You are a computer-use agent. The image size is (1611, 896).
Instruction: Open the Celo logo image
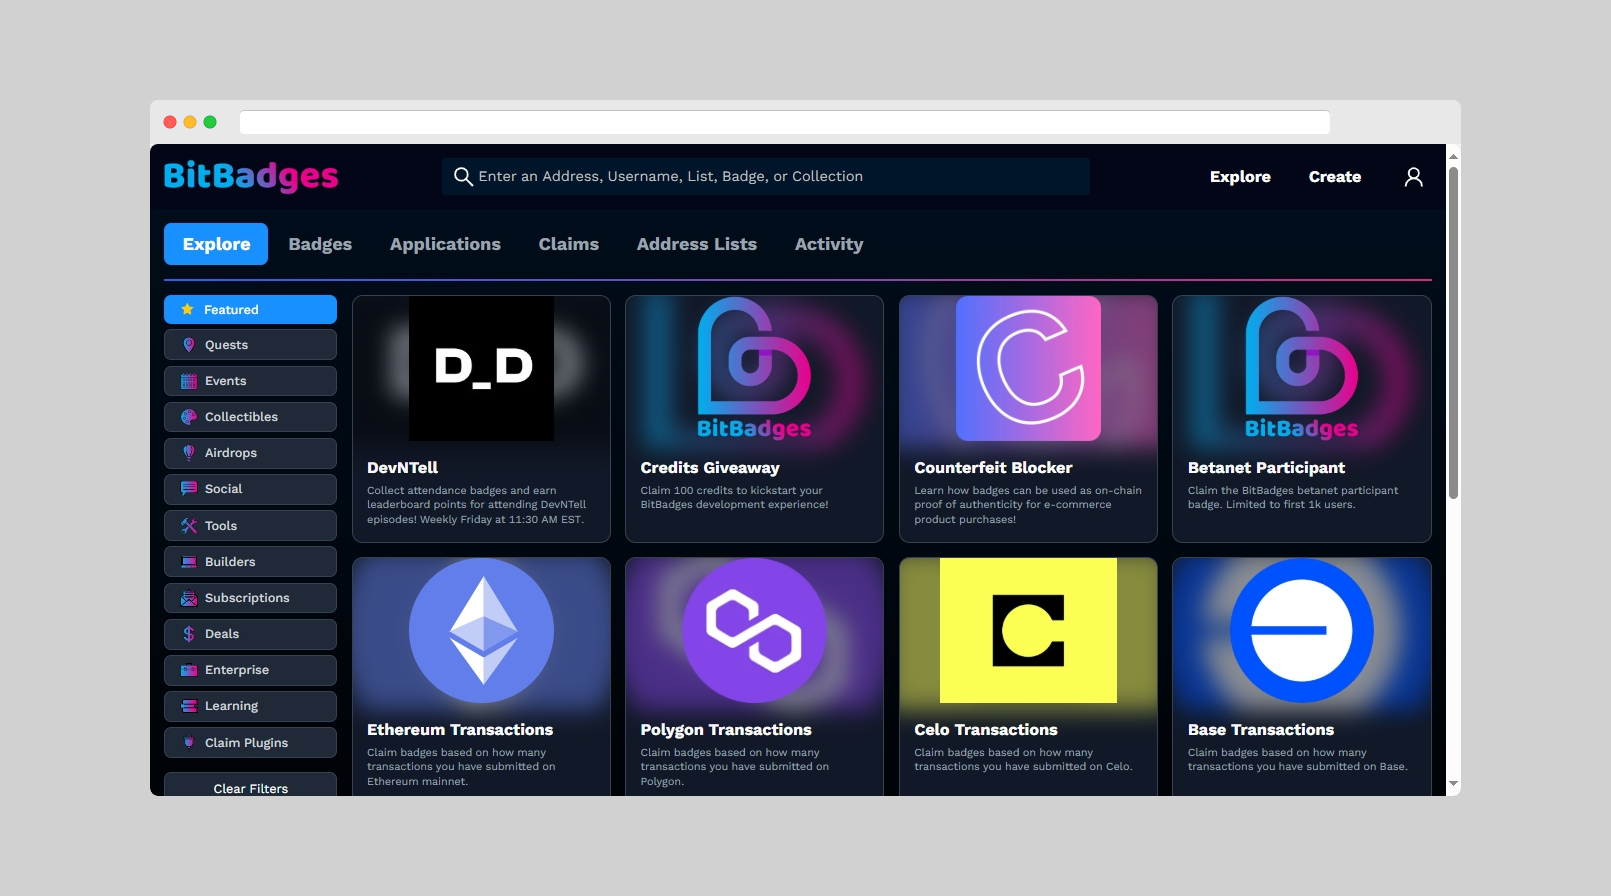[x=1028, y=631]
